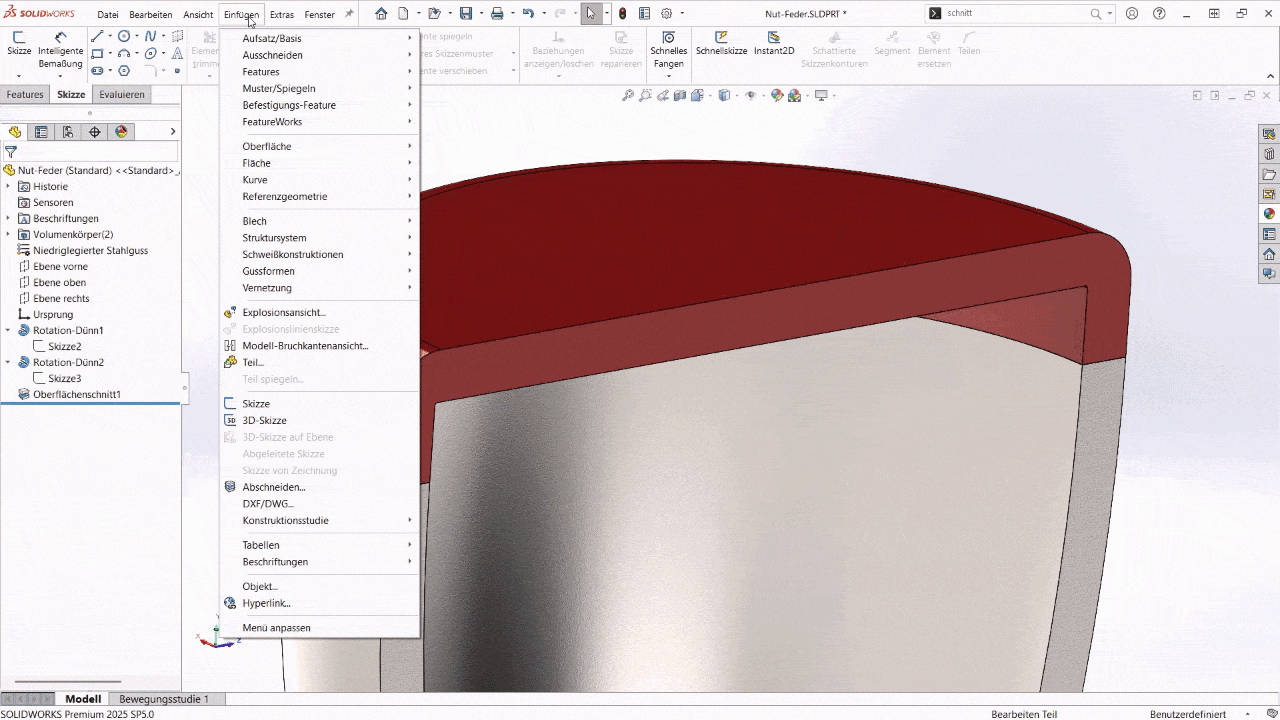This screenshot has height=720, width=1280.
Task: Expand the Volumenkörper(2) tree folder
Action: (x=8, y=234)
